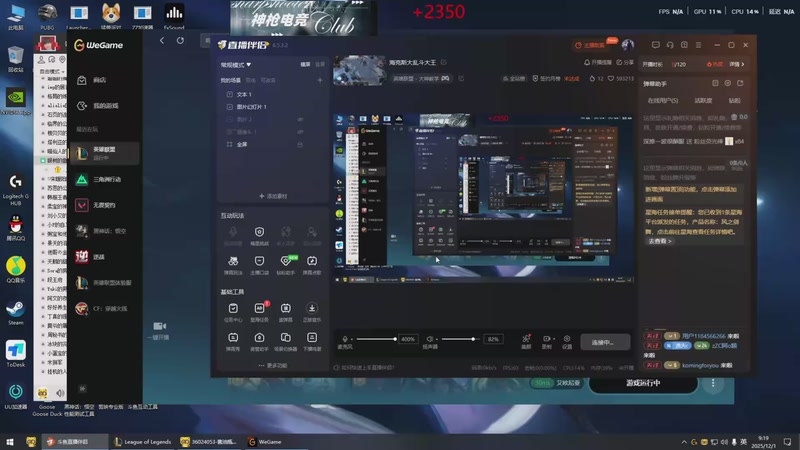The image size is (800, 450).
Task: Adjust 麦克风 volume slider
Action: pos(376,339)
